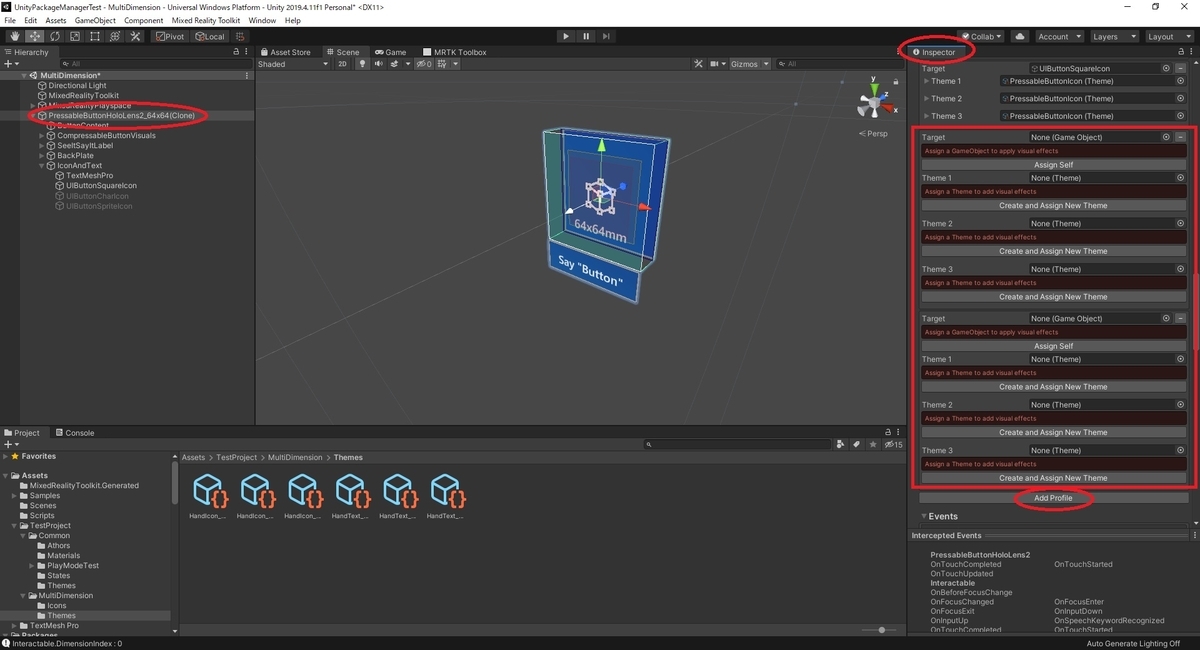
Task: Click the Step frame button
Action: [608, 37]
